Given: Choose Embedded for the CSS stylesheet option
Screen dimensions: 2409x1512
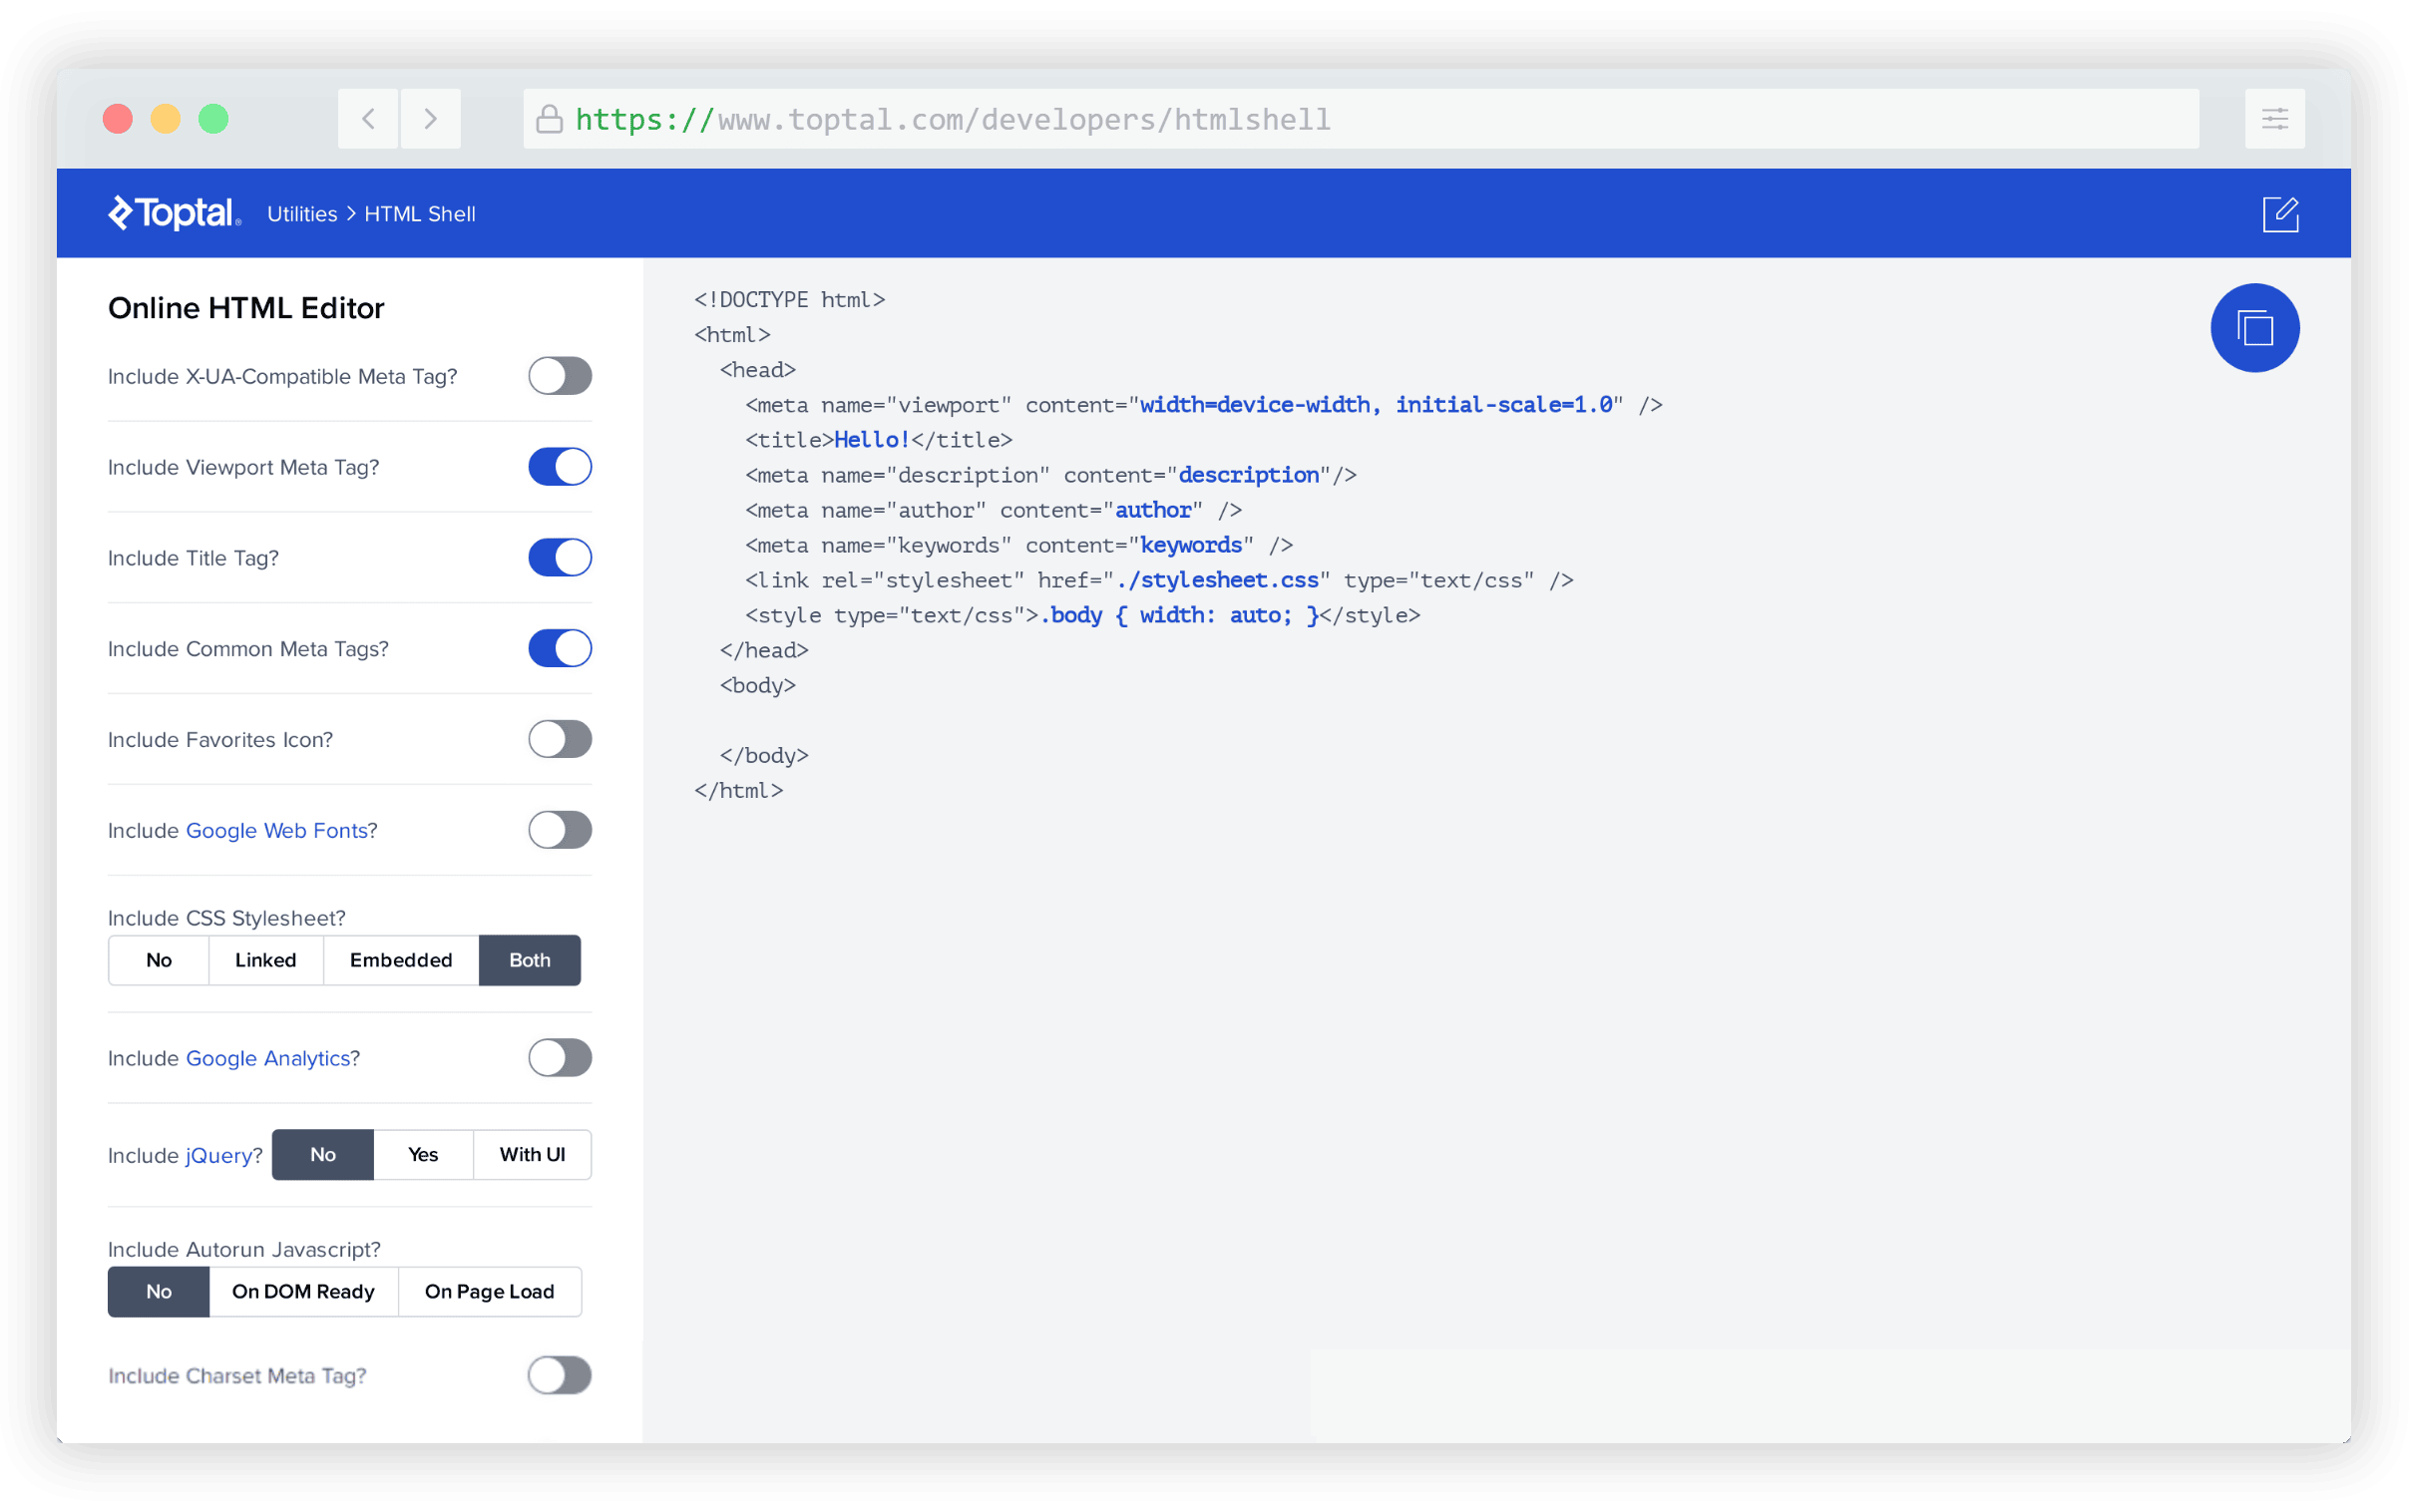Looking at the screenshot, I should click(401, 960).
